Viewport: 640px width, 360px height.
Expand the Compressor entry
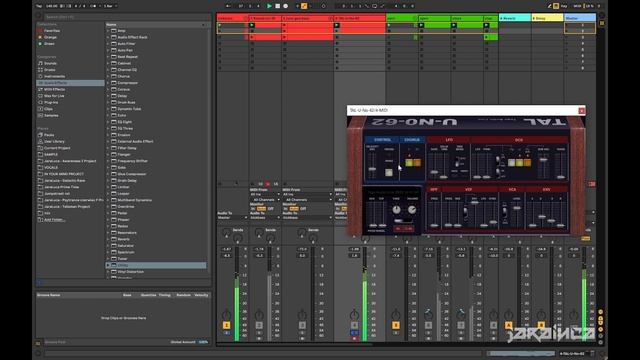[108, 83]
